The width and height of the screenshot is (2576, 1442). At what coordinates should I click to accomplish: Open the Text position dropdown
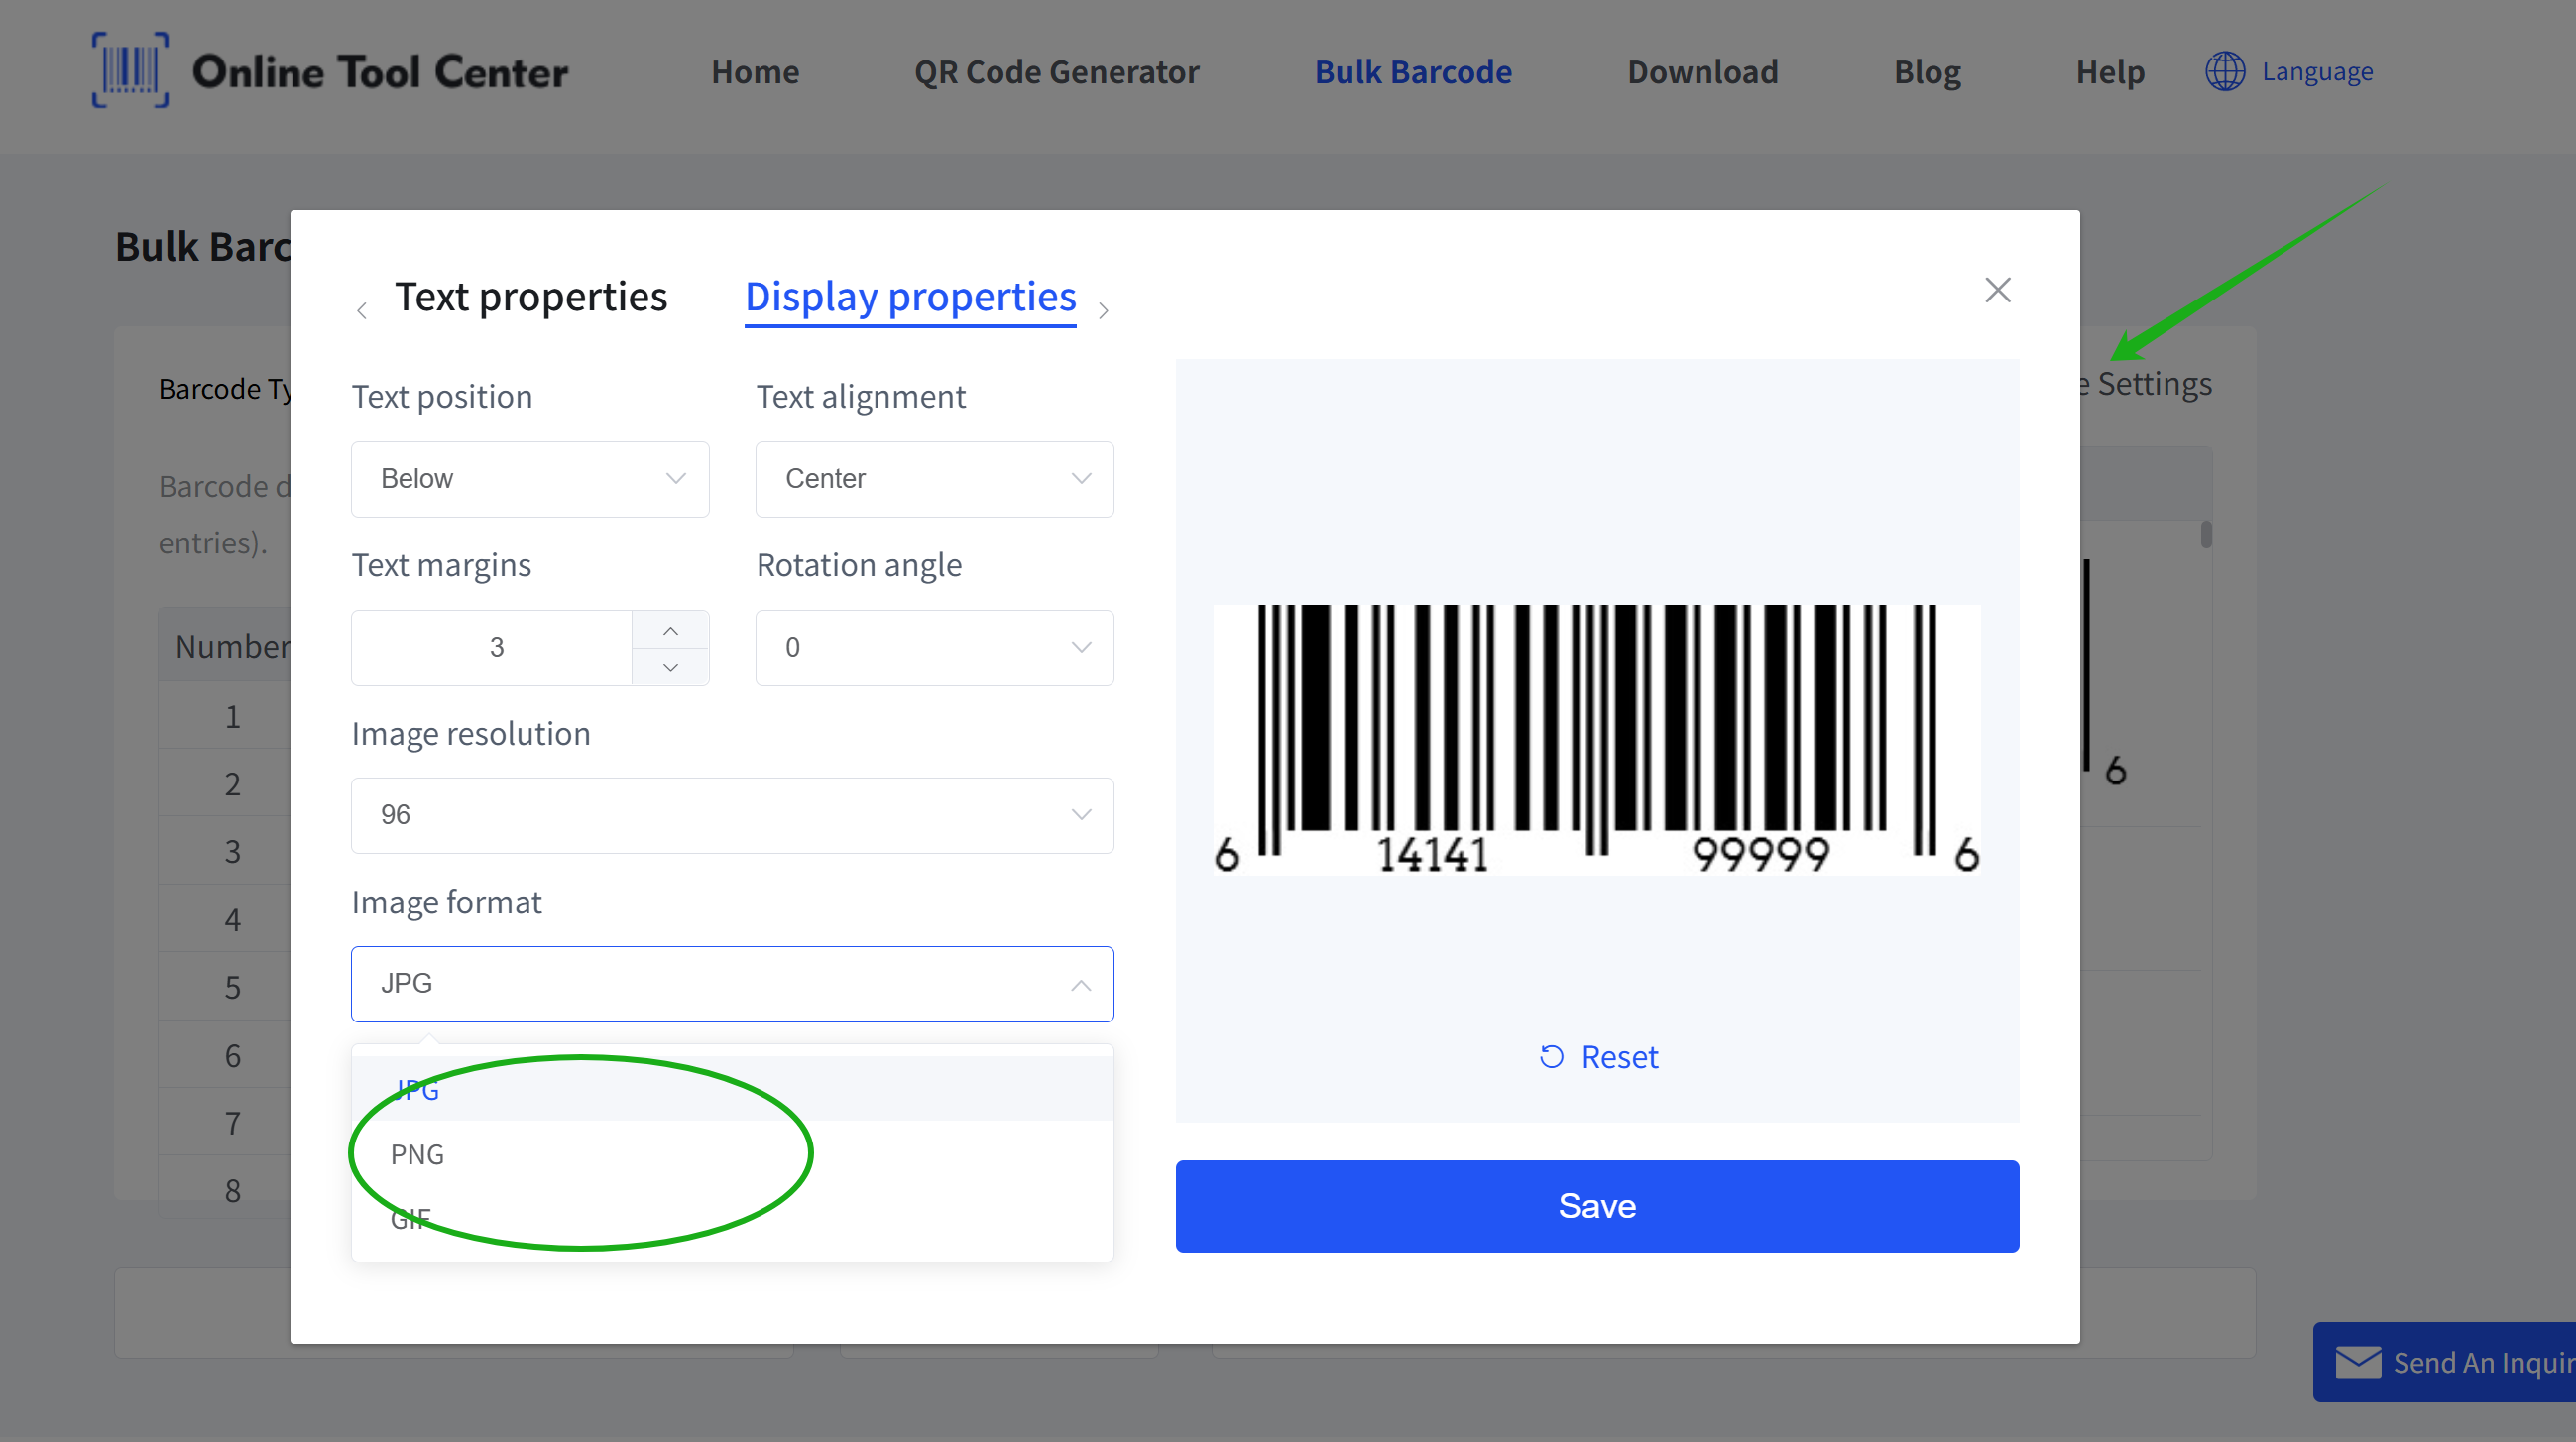coord(530,478)
